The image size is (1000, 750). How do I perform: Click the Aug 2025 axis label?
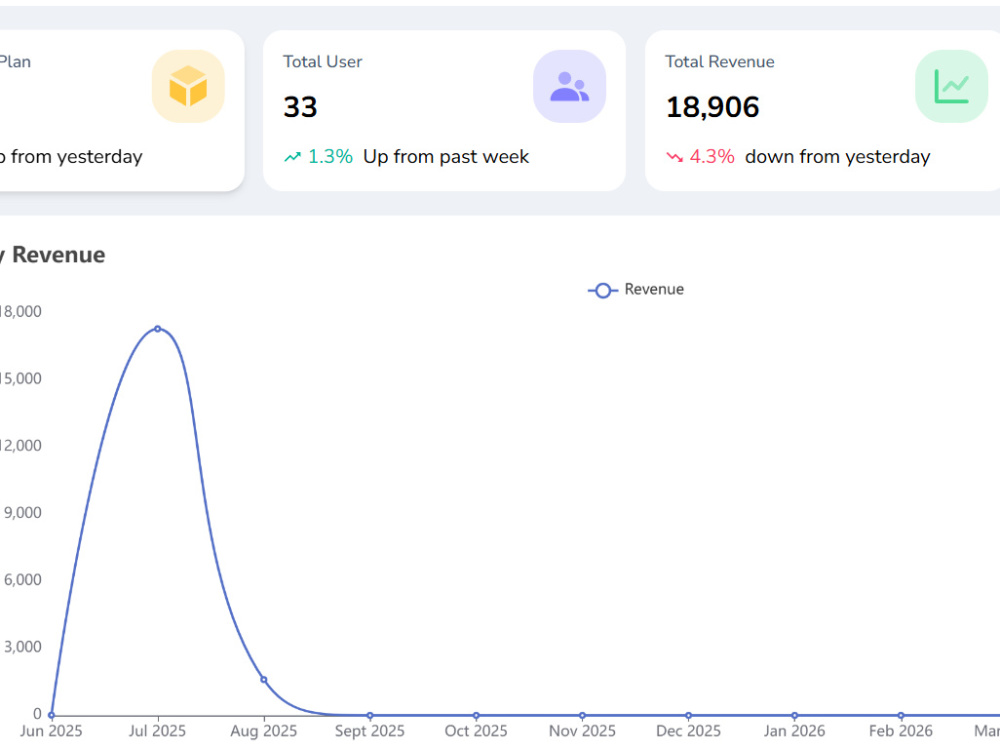point(263,731)
